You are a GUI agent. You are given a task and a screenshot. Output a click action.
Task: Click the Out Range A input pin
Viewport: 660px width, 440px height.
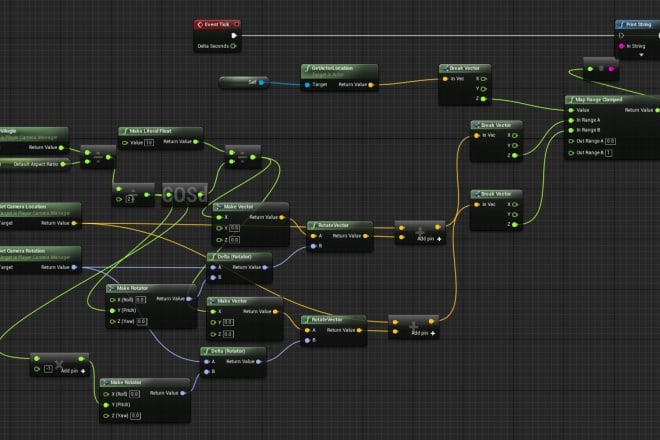click(x=571, y=141)
